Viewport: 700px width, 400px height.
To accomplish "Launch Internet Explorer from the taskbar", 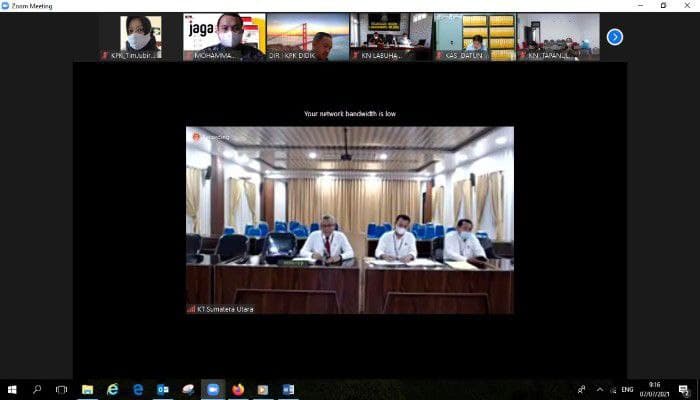I will pyautogui.click(x=113, y=390).
